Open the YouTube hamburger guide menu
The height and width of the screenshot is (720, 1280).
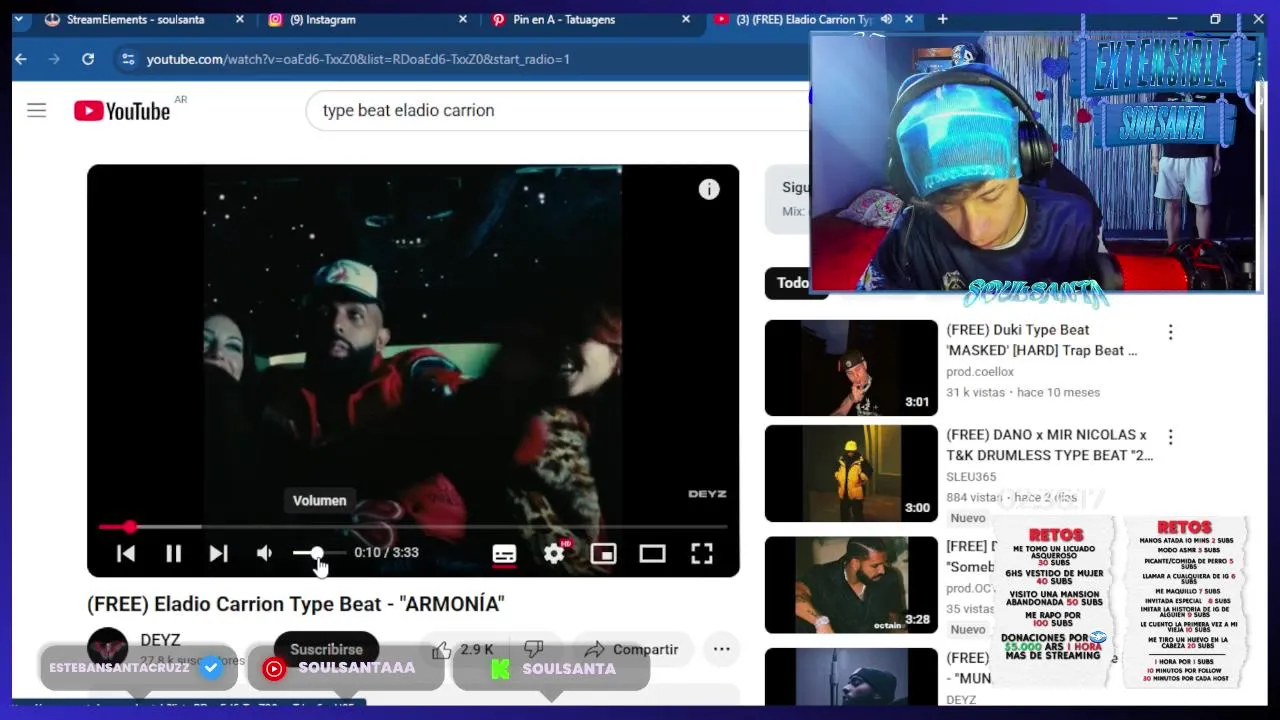coord(37,110)
